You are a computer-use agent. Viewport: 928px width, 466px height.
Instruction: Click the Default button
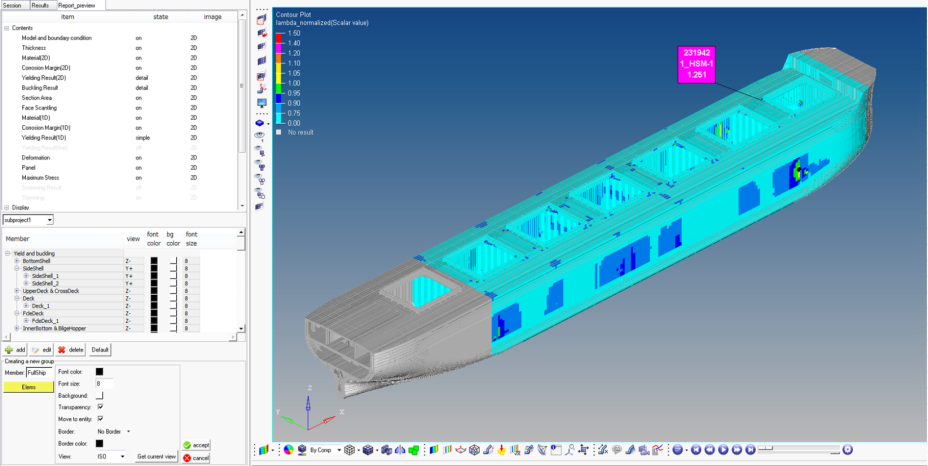pos(100,350)
